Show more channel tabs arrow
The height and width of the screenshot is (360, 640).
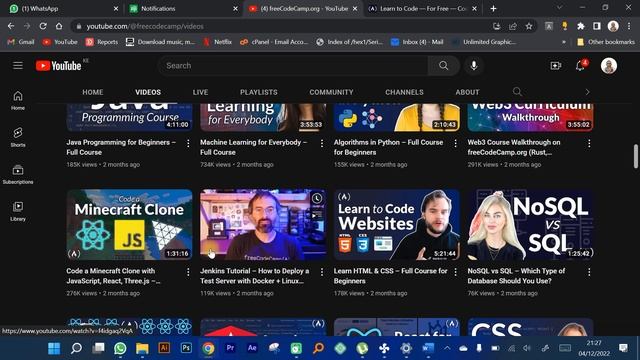587,92
